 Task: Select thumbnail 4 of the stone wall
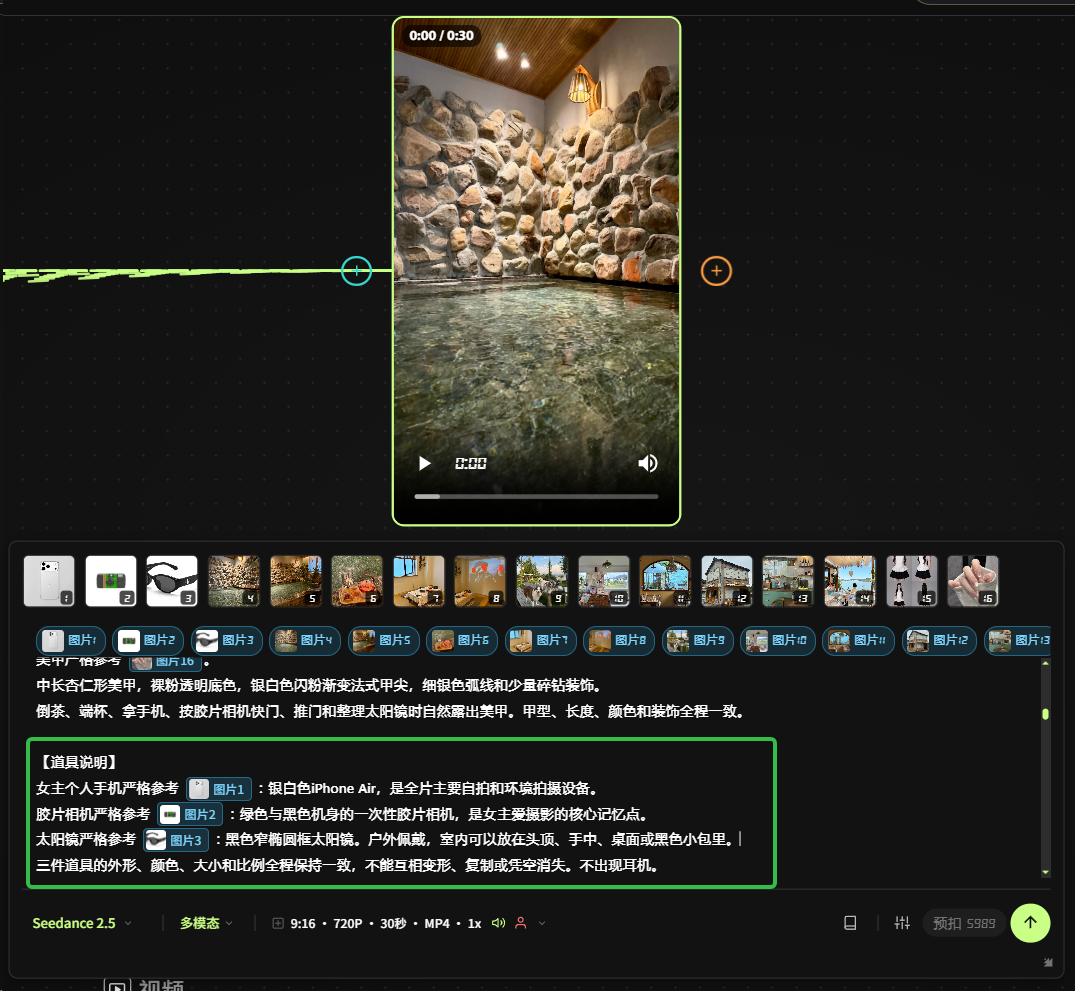coord(234,581)
